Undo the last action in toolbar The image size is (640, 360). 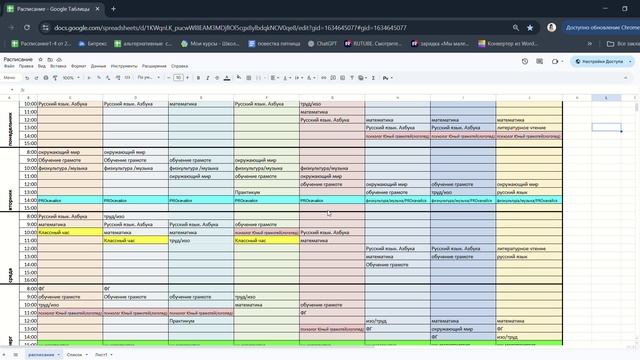pos(27,78)
